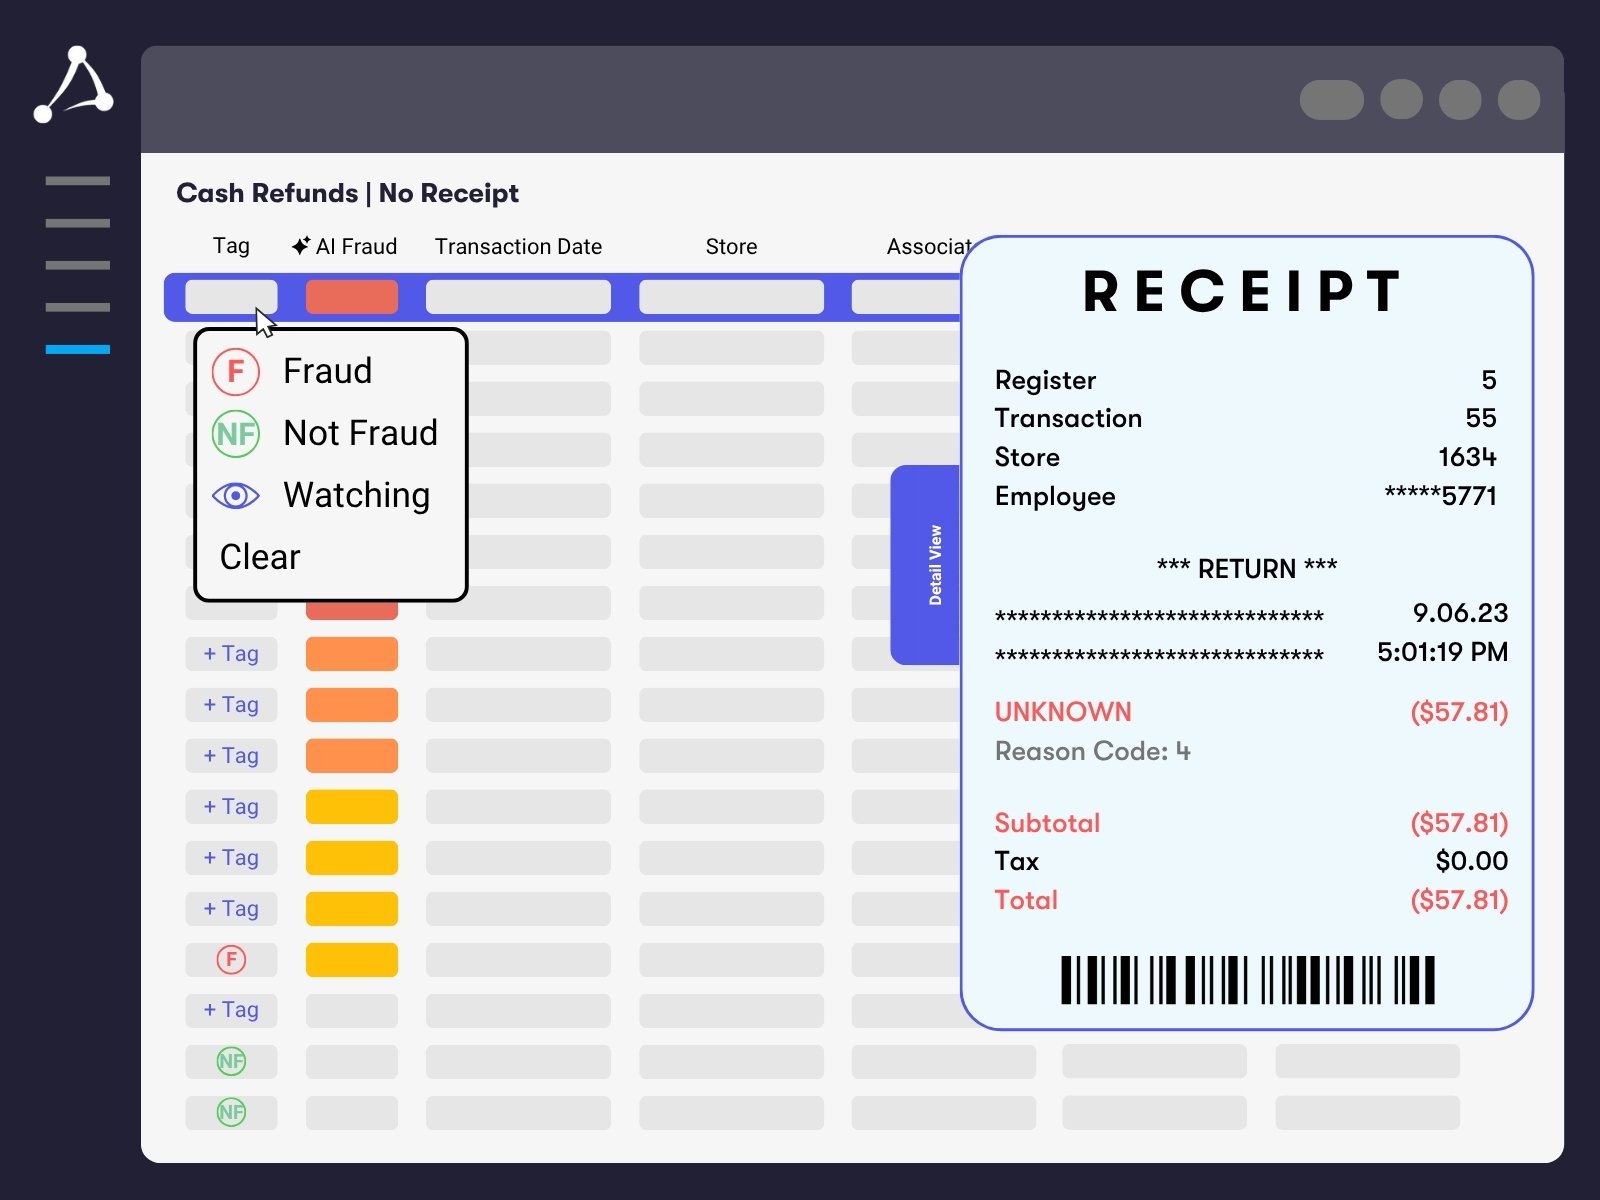Click red AI Fraud swatch in highlighted row

click(x=352, y=297)
